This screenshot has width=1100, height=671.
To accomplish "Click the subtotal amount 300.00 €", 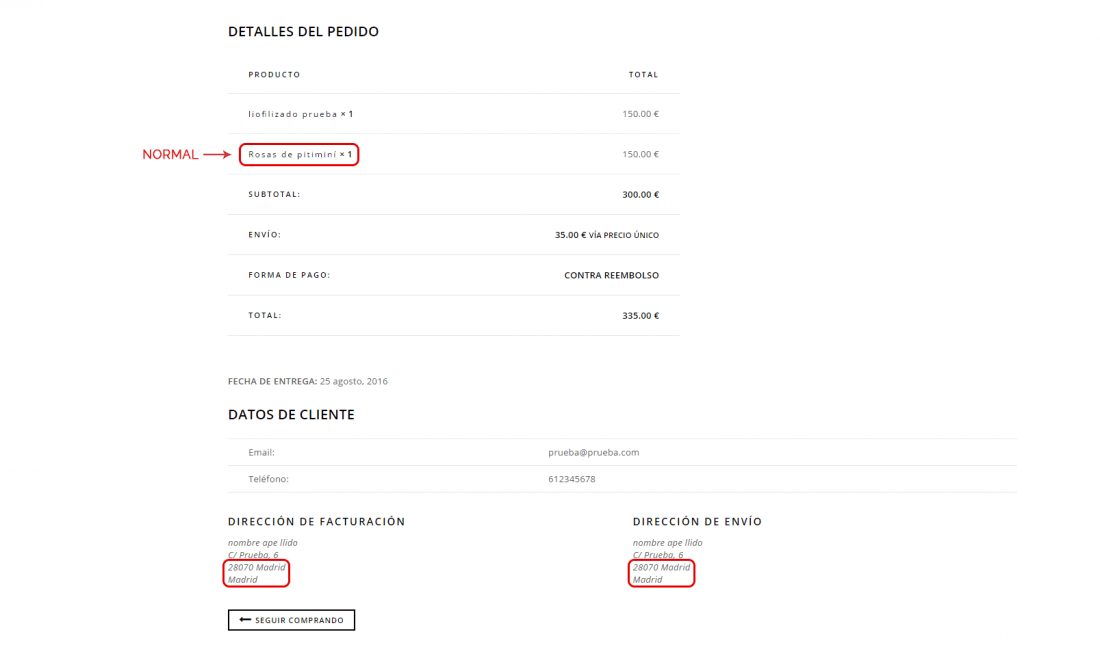I will [x=640, y=194].
